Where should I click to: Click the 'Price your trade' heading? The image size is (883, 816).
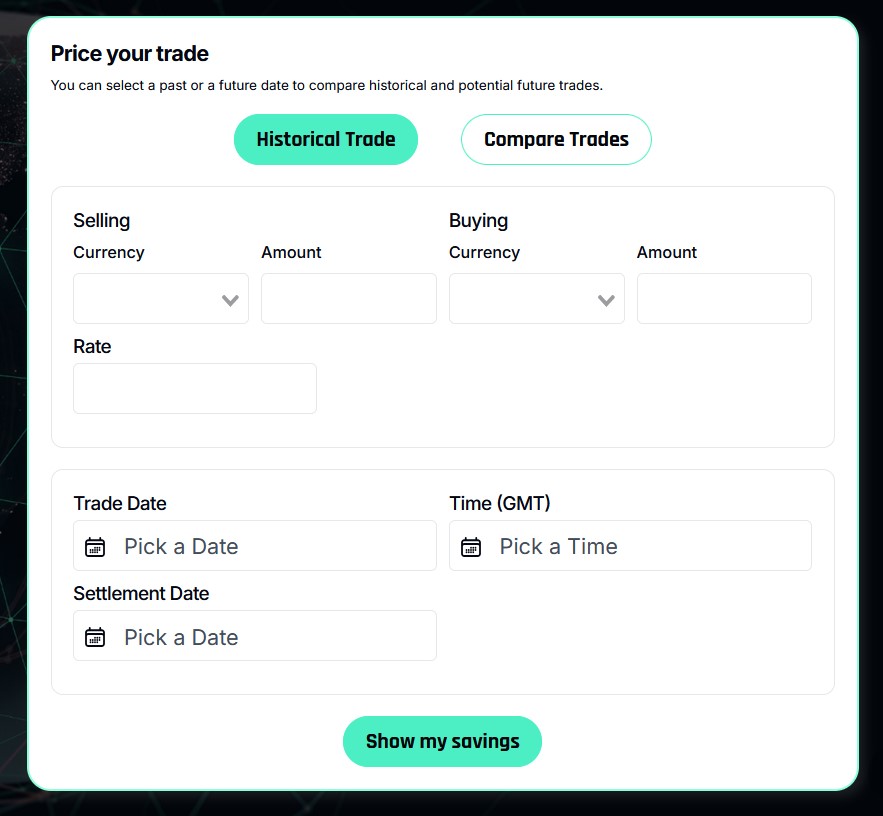pos(130,53)
